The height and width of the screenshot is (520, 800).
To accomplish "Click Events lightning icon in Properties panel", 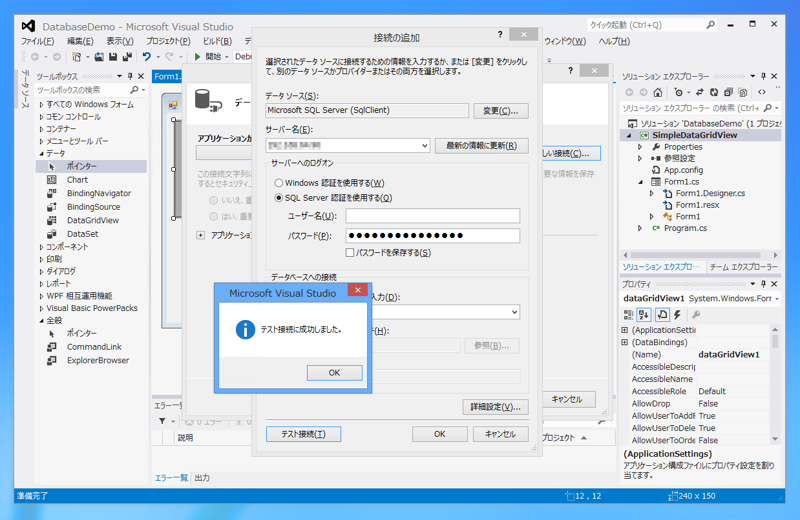I will click(x=677, y=315).
